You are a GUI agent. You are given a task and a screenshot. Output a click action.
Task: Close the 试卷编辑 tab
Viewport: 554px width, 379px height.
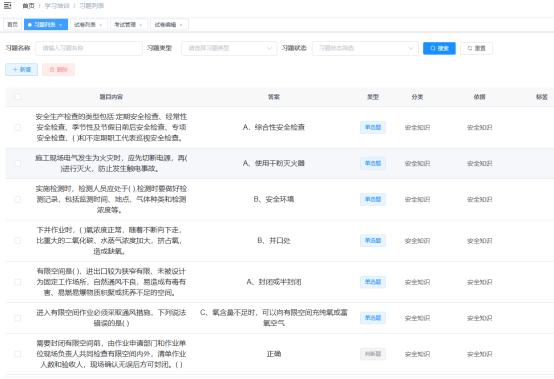point(181,25)
